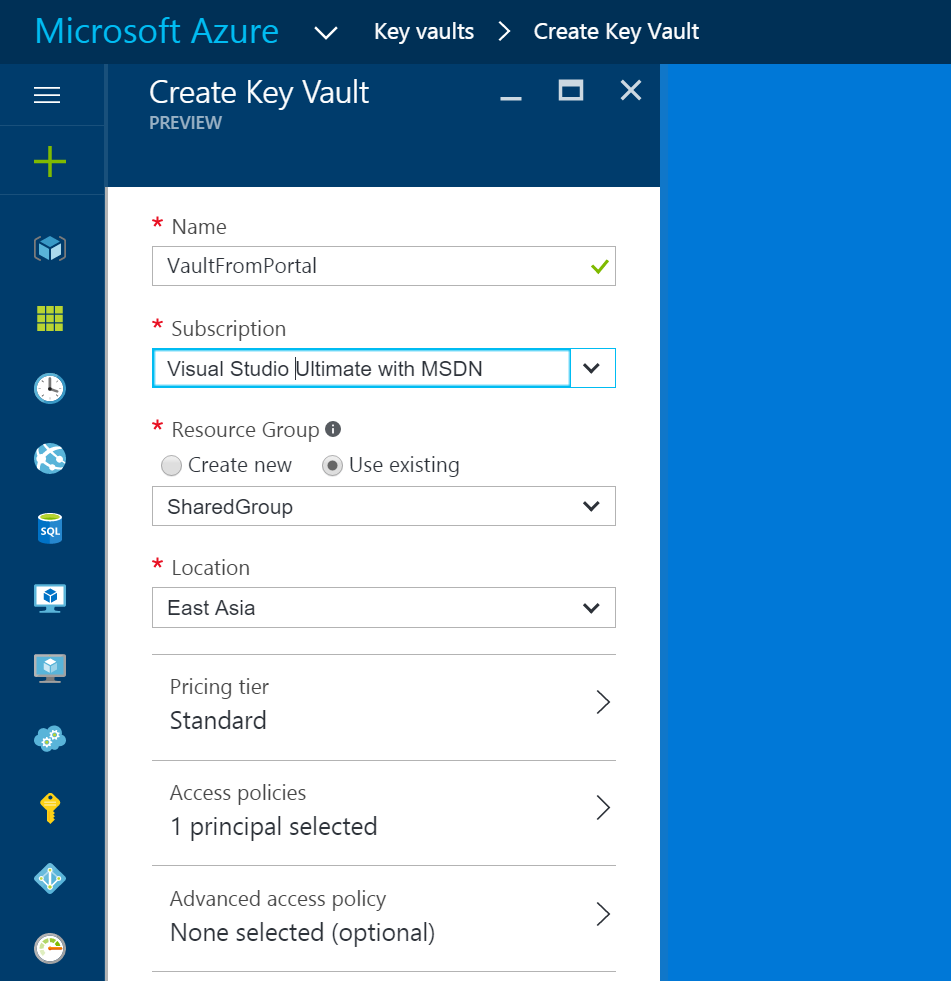Open classic Virtual machines gray monitor icon
This screenshot has width=951, height=981.
50,669
